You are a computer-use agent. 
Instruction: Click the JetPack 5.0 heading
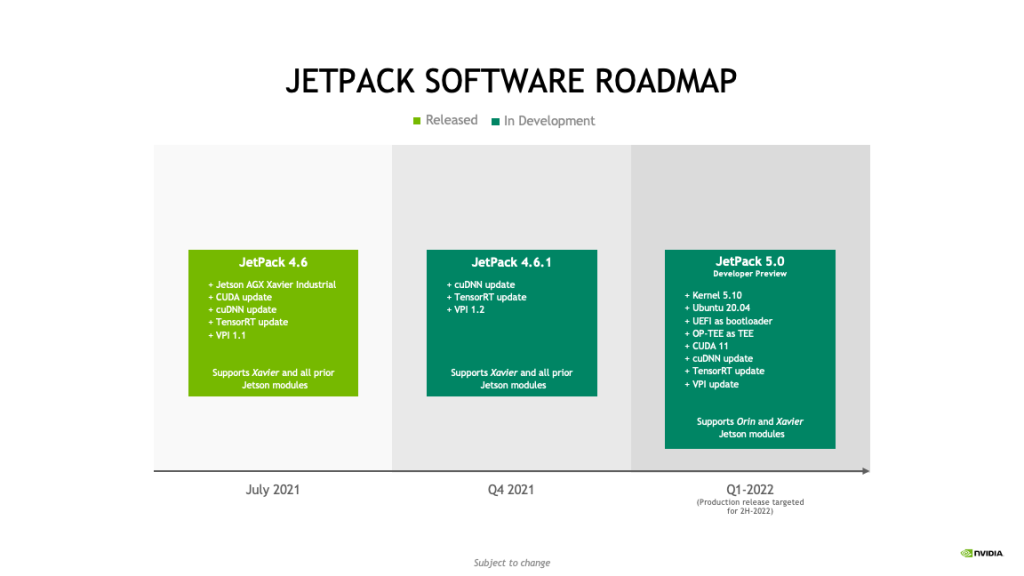(750, 261)
